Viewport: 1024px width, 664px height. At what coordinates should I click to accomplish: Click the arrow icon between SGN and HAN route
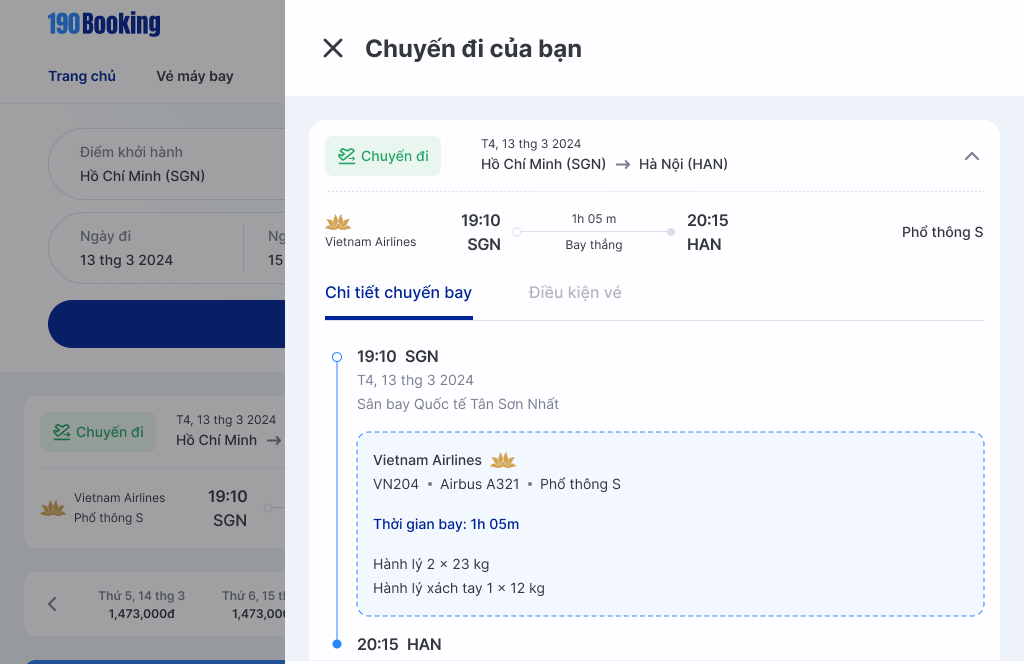623,163
